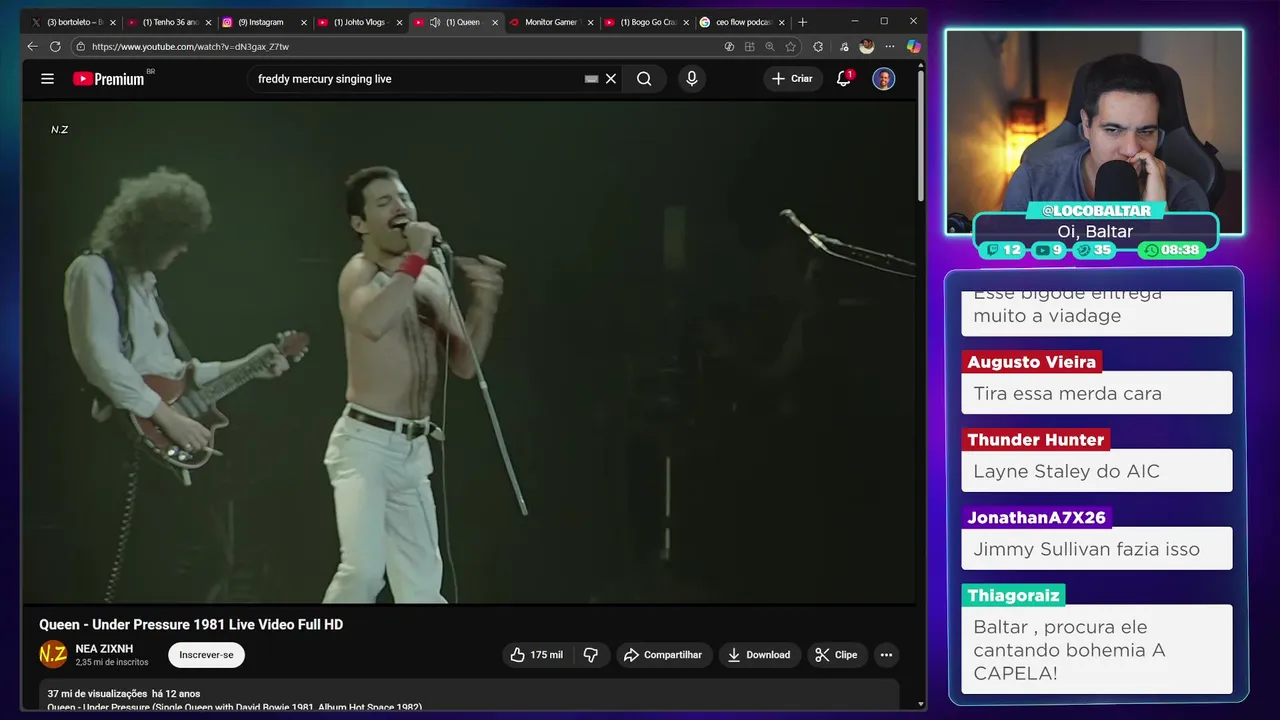1280x720 pixels.
Task: Go back in the browser
Action: 32,46
